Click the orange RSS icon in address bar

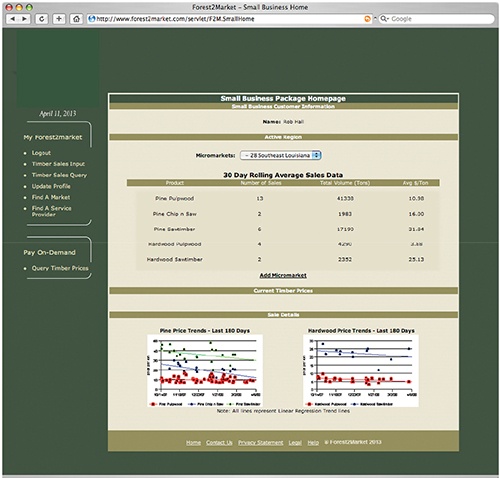tap(367, 19)
